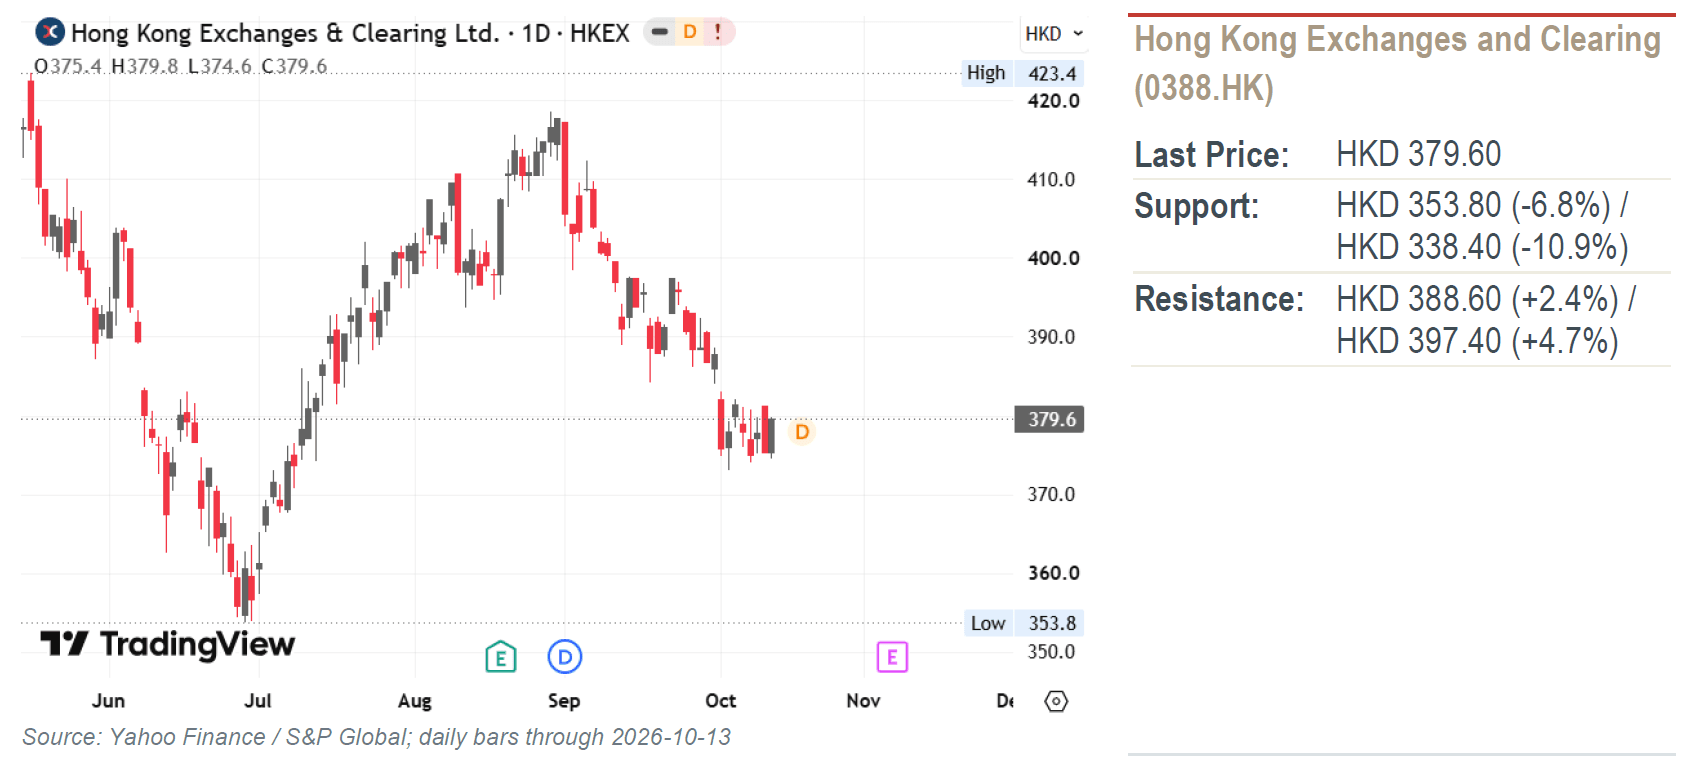Click the HKEX symbol logo icon

[x=50, y=32]
